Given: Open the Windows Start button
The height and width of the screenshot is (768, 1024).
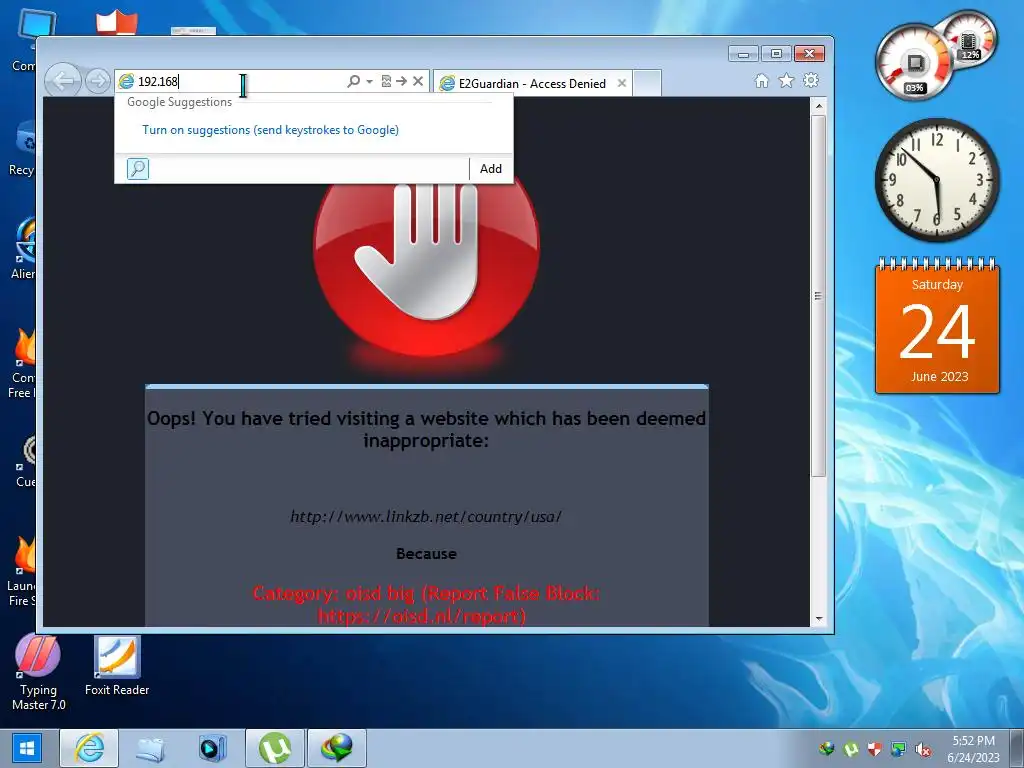Looking at the screenshot, I should pyautogui.click(x=27, y=748).
